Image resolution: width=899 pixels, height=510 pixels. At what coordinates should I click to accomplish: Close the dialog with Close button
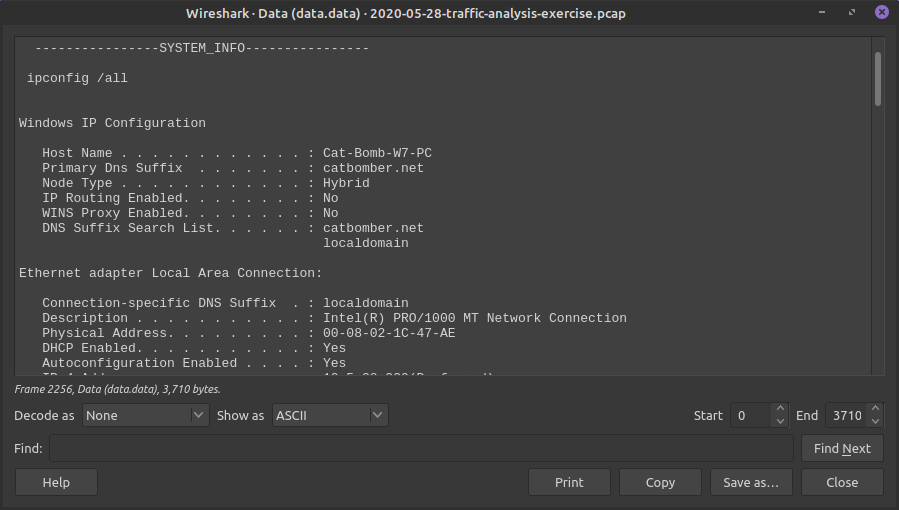click(x=842, y=482)
